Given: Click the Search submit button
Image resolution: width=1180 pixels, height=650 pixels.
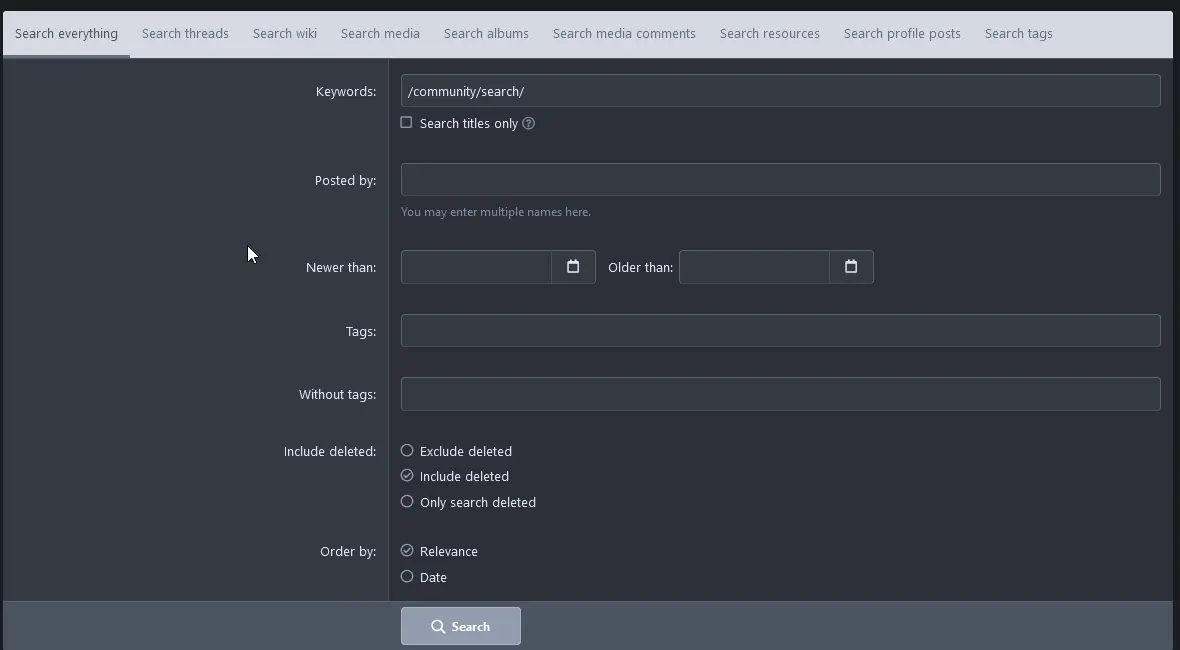Looking at the screenshot, I should [x=461, y=626].
